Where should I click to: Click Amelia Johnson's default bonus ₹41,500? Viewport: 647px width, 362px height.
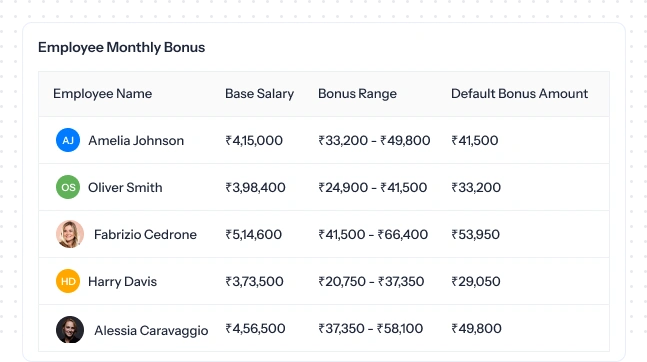click(475, 141)
